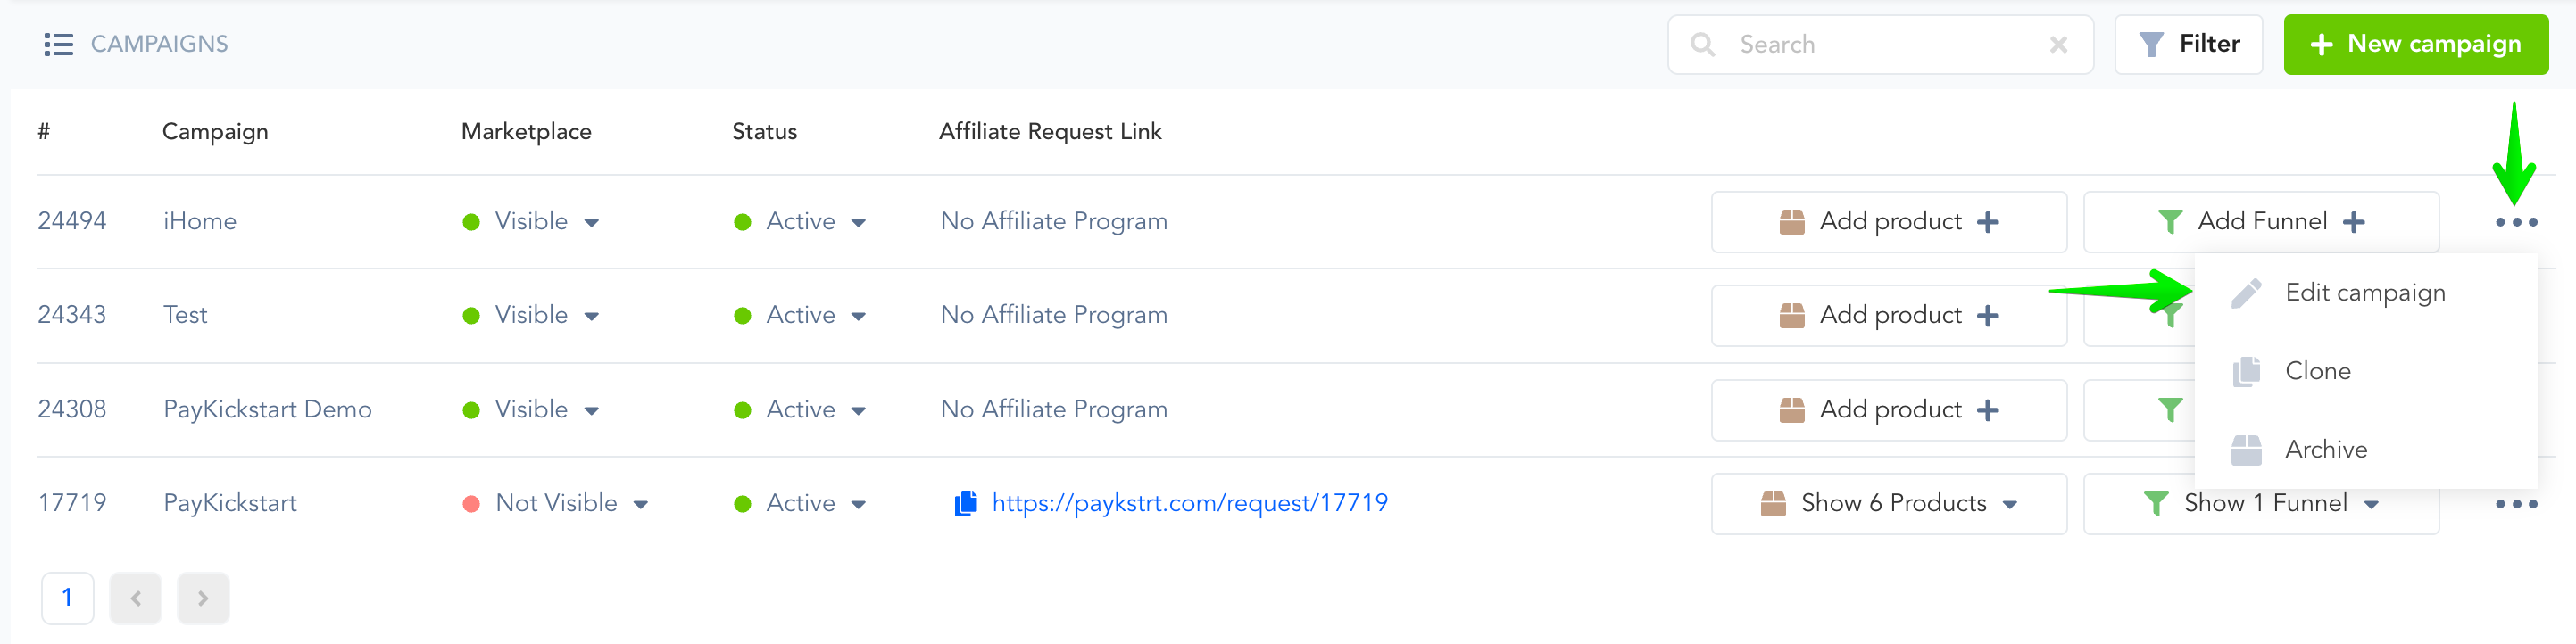Expand Show 6 Products dropdown
The width and height of the screenshot is (2576, 644).
pos(1889,504)
